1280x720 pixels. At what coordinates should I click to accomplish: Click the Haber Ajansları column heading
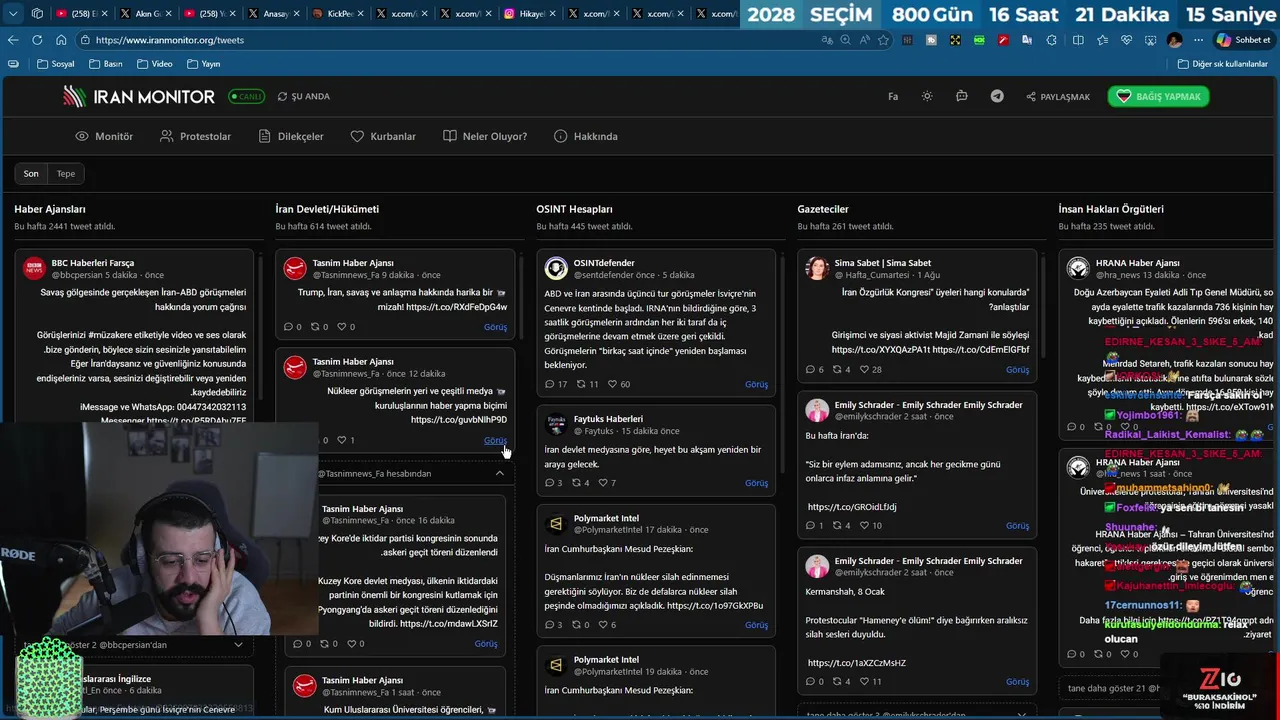(50, 209)
